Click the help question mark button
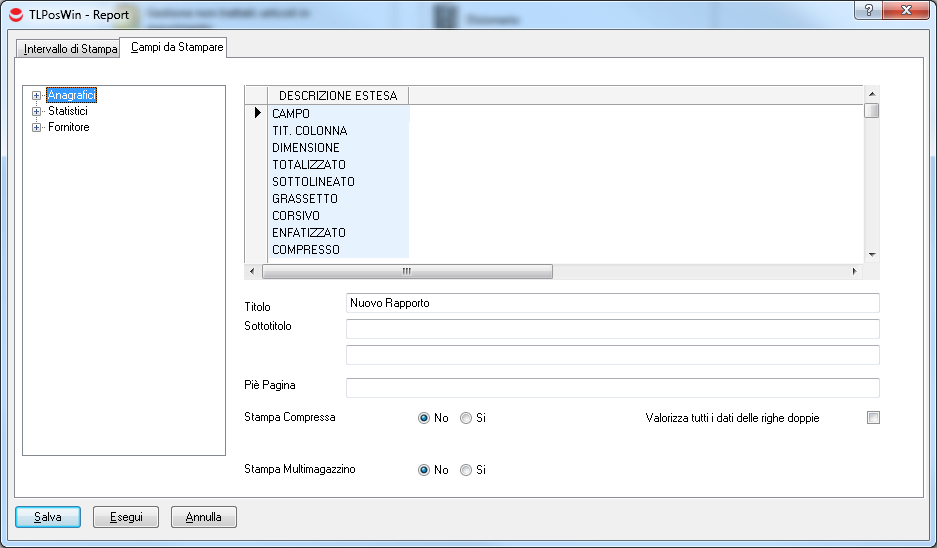Image resolution: width=937 pixels, height=548 pixels. [x=869, y=10]
